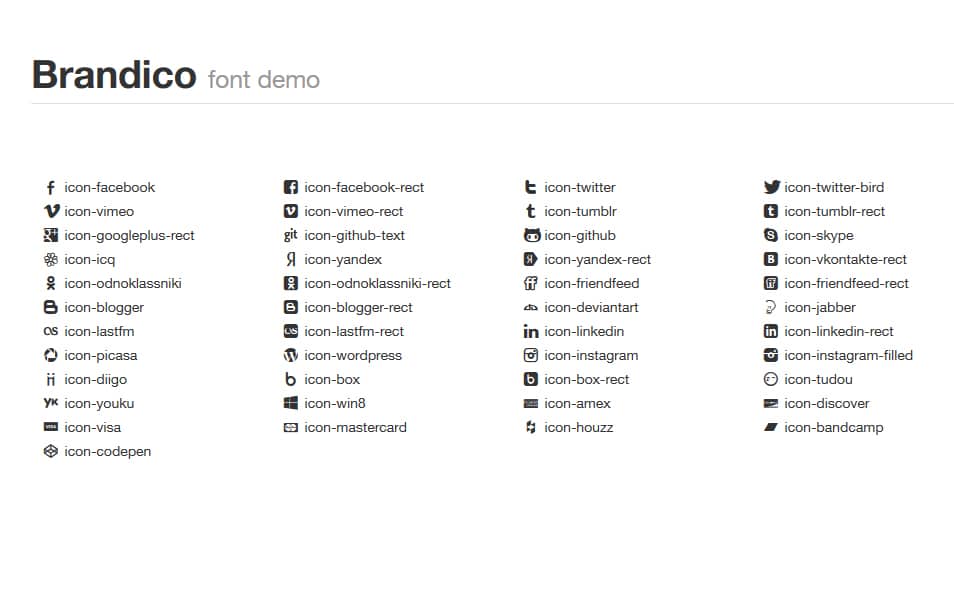Click the Tumblr-rect icon
This screenshot has height=600, width=954.
(771, 212)
